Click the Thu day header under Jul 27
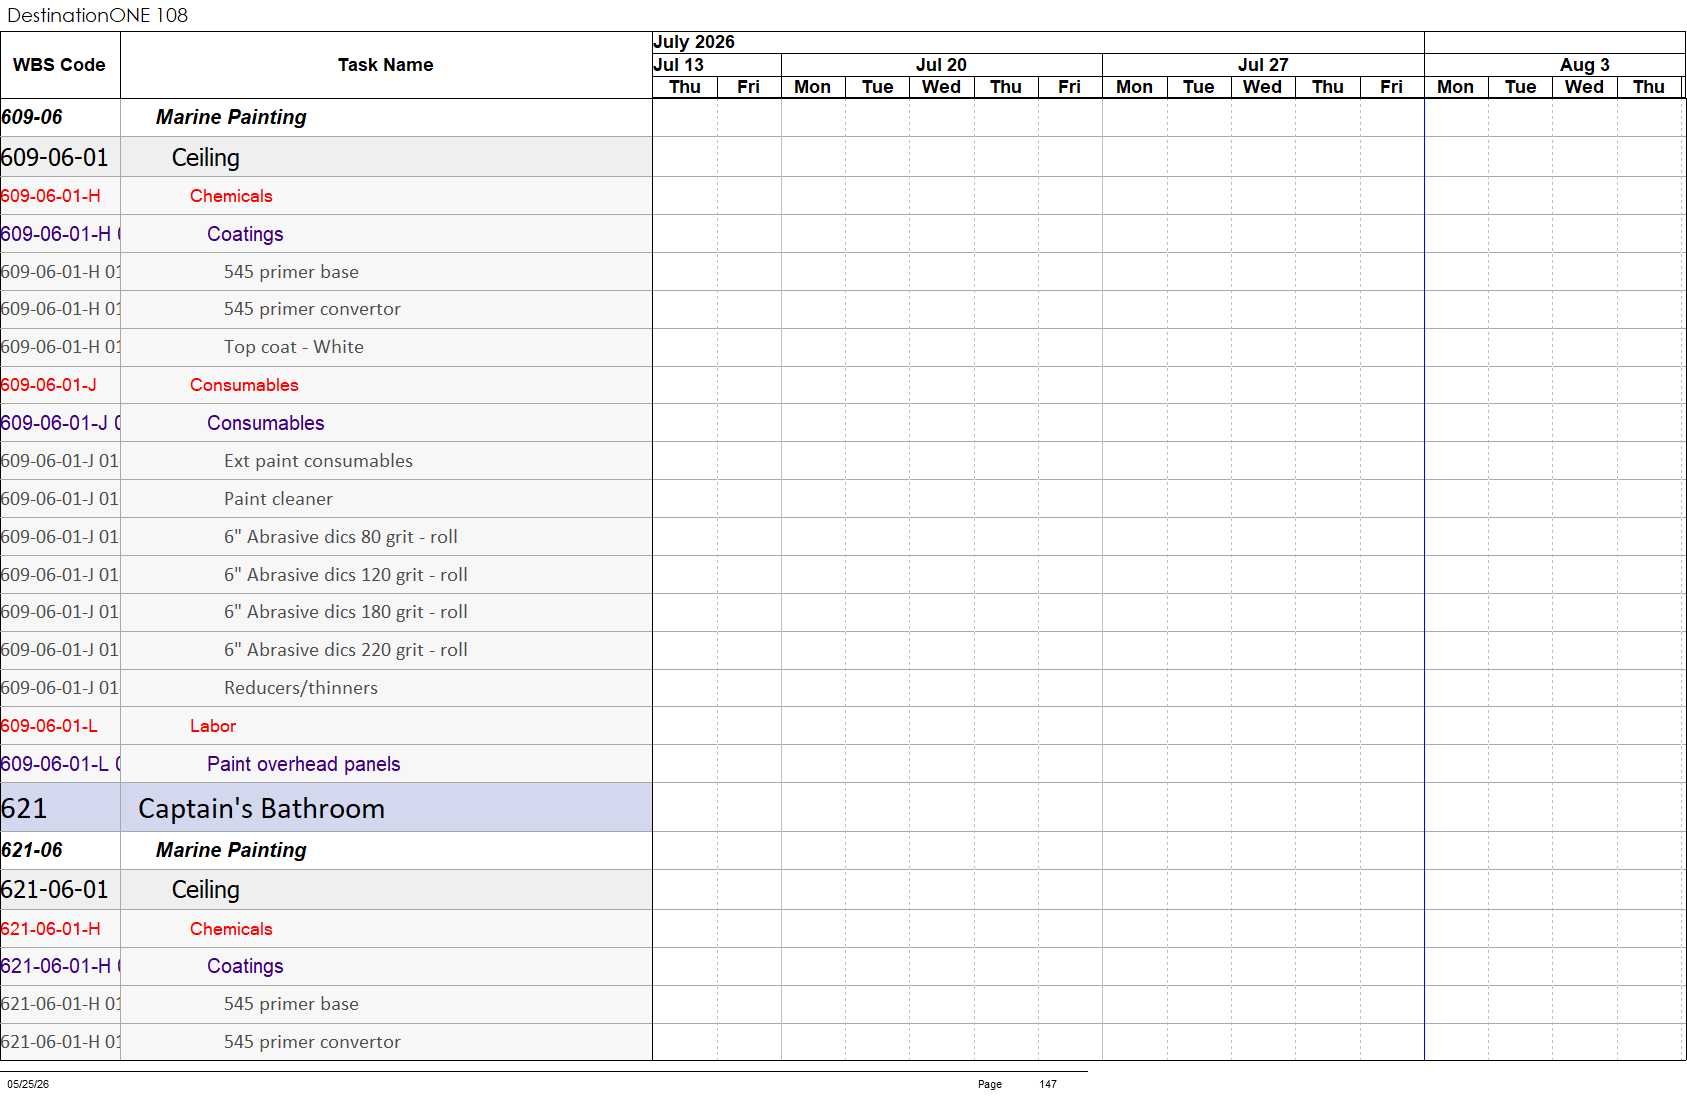Image resolution: width=1687 pixels, height=1097 pixels. pyautogui.click(x=1328, y=87)
